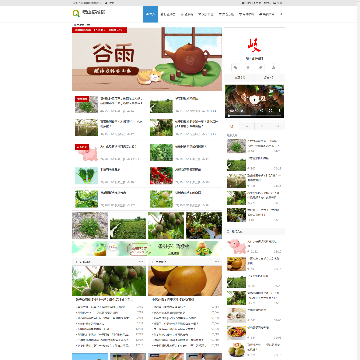The height and width of the screenshot is (360, 360).
Task: Select the first icon tab below the video
Action: coord(232,126)
